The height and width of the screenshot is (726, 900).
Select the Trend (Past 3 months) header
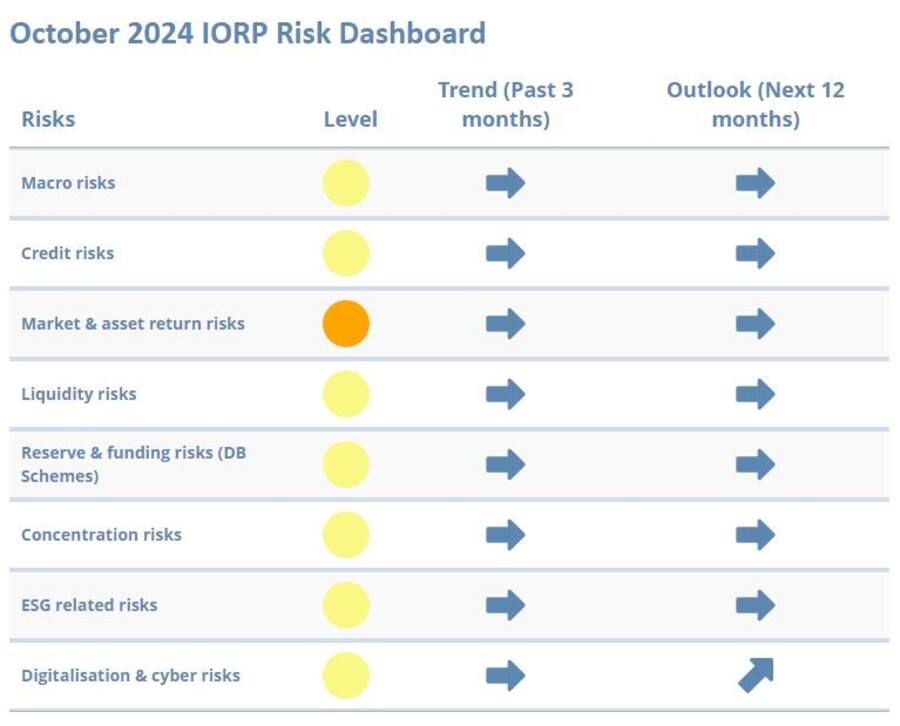pyautogui.click(x=505, y=104)
